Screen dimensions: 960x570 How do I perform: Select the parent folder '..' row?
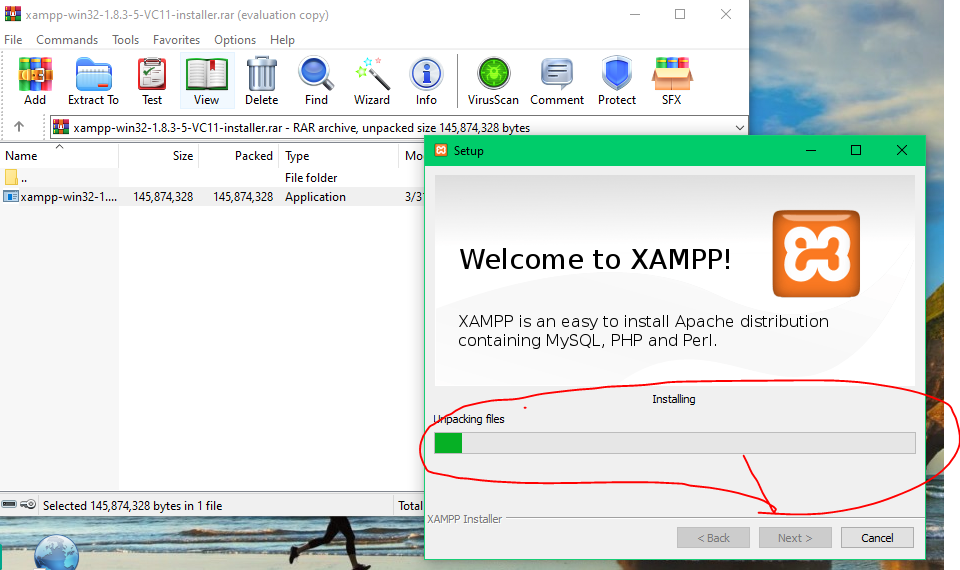click(x=212, y=178)
